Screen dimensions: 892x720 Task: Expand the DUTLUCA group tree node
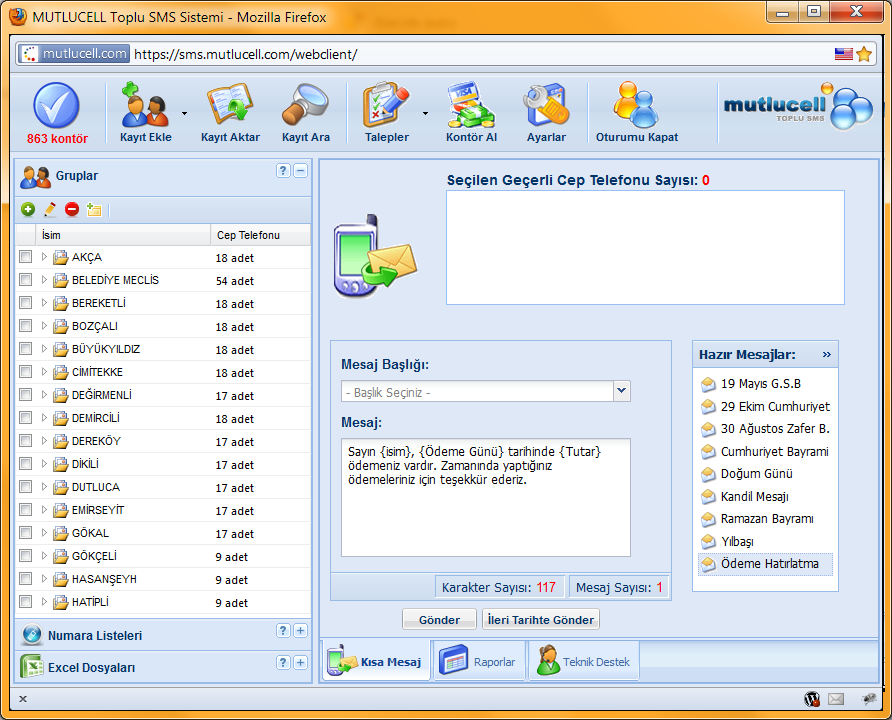tap(44, 486)
